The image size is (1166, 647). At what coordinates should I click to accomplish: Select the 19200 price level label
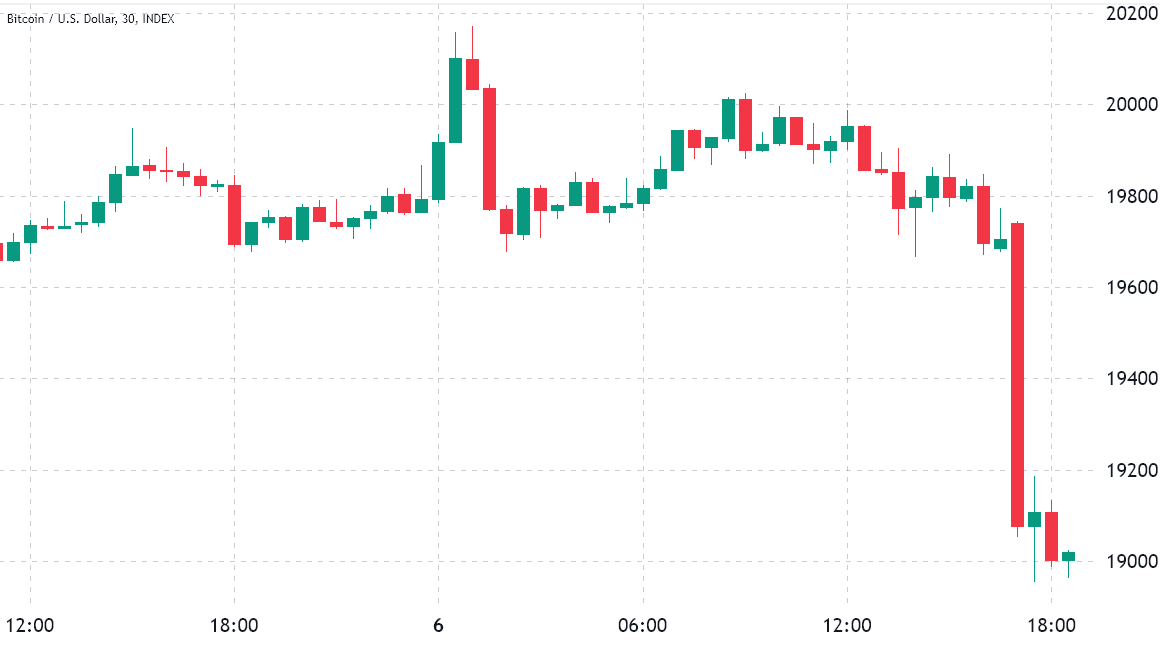1131,470
